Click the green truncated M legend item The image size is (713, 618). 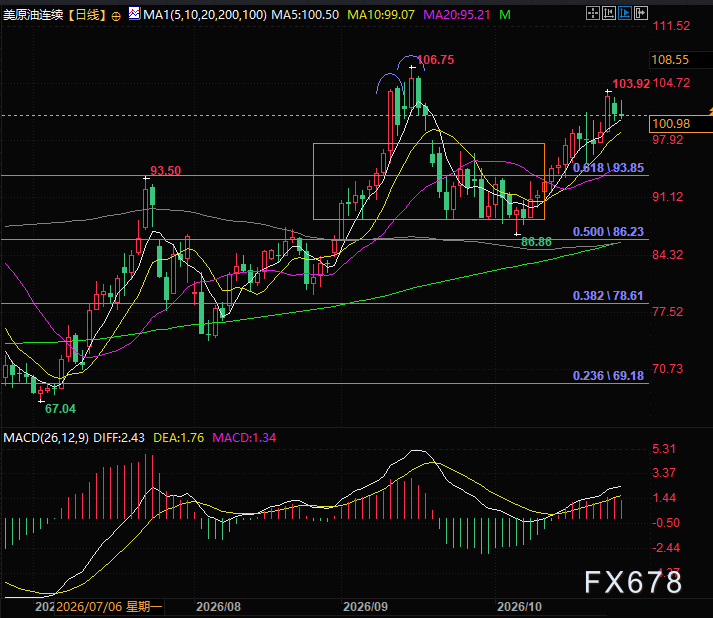point(505,15)
